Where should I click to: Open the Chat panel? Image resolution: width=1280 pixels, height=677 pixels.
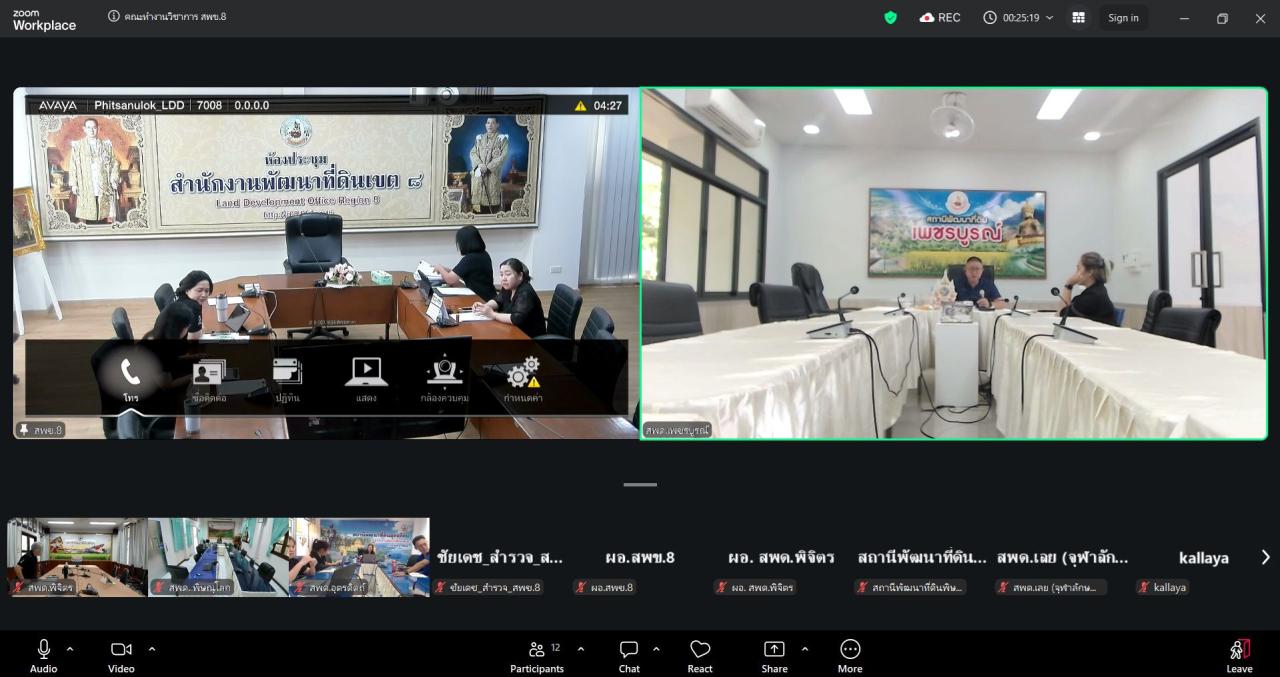coord(629,655)
